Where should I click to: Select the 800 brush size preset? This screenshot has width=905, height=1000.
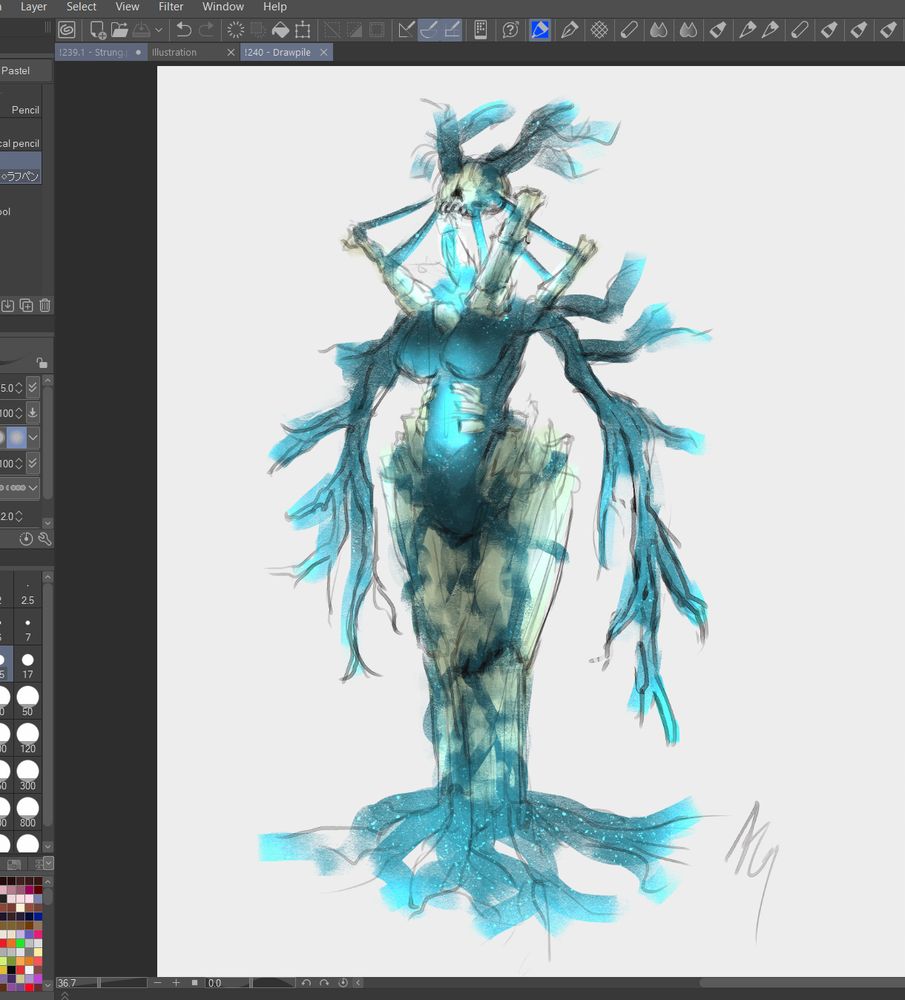(27, 810)
